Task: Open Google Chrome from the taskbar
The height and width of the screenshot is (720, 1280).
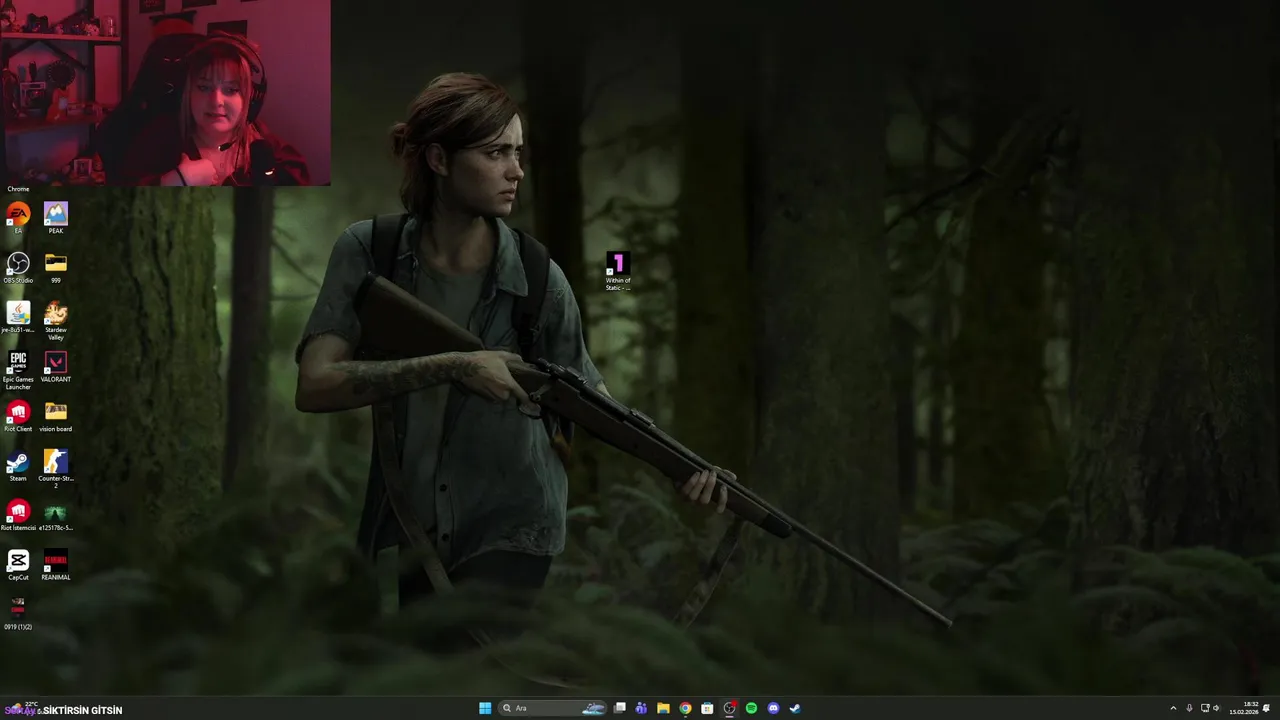Action: click(x=685, y=708)
